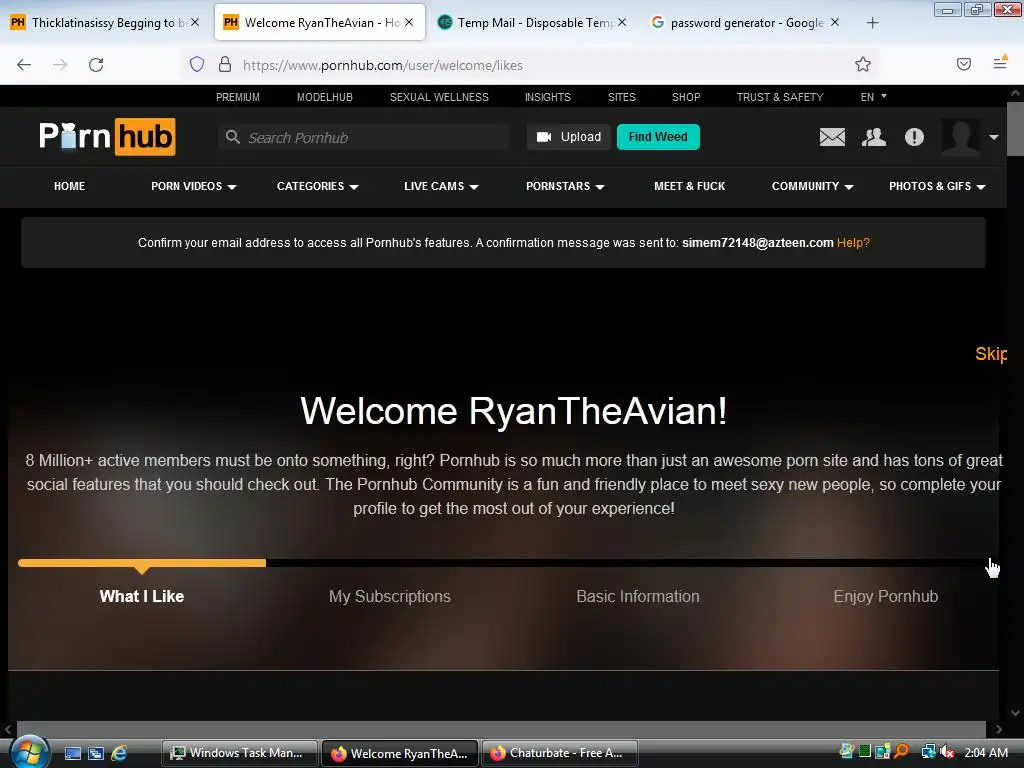Open the friends requests icon
Image resolution: width=1024 pixels, height=768 pixels.
(x=874, y=137)
